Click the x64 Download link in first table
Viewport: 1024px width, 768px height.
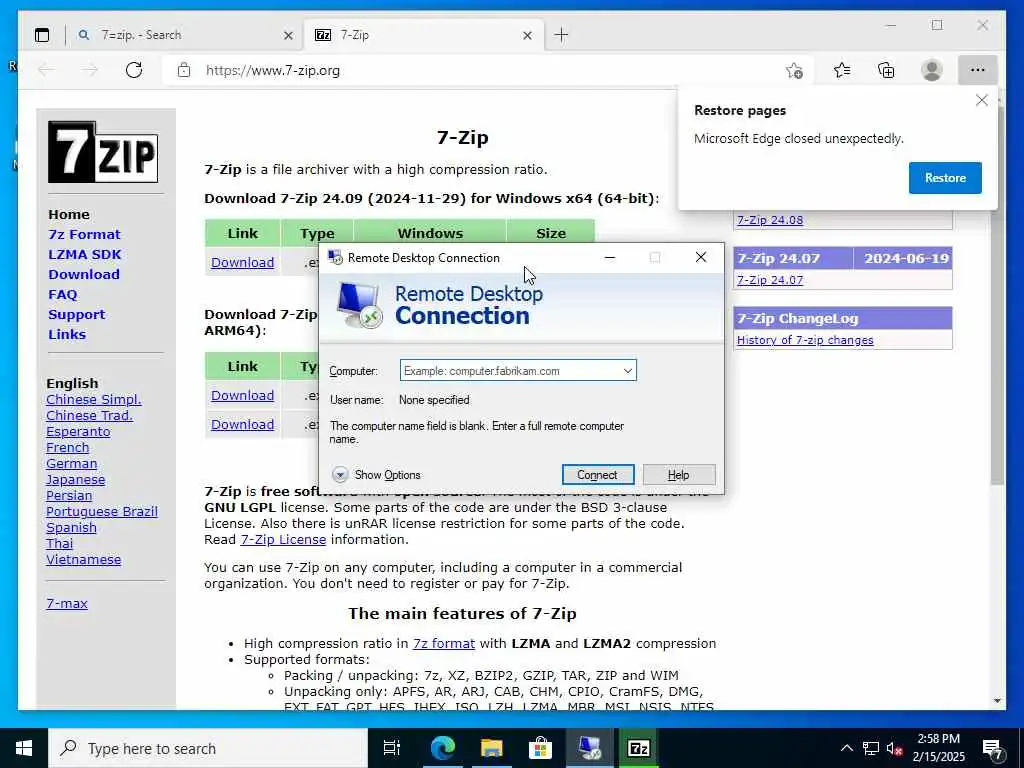pos(242,263)
